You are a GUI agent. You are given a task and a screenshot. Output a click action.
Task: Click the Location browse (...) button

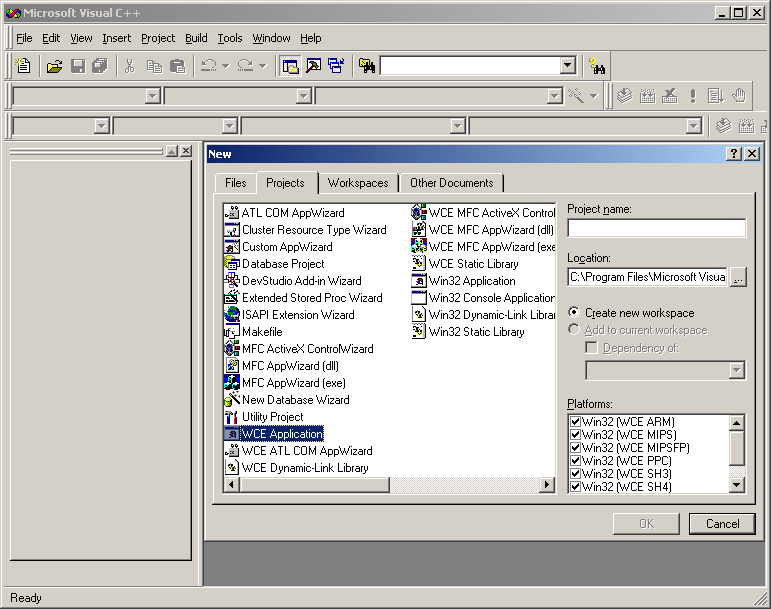point(738,277)
